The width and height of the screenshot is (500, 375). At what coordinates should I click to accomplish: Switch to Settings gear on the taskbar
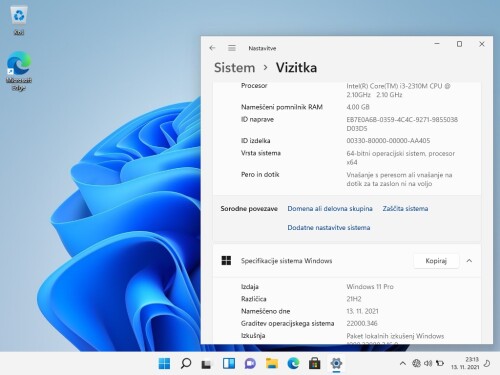tap(336, 363)
